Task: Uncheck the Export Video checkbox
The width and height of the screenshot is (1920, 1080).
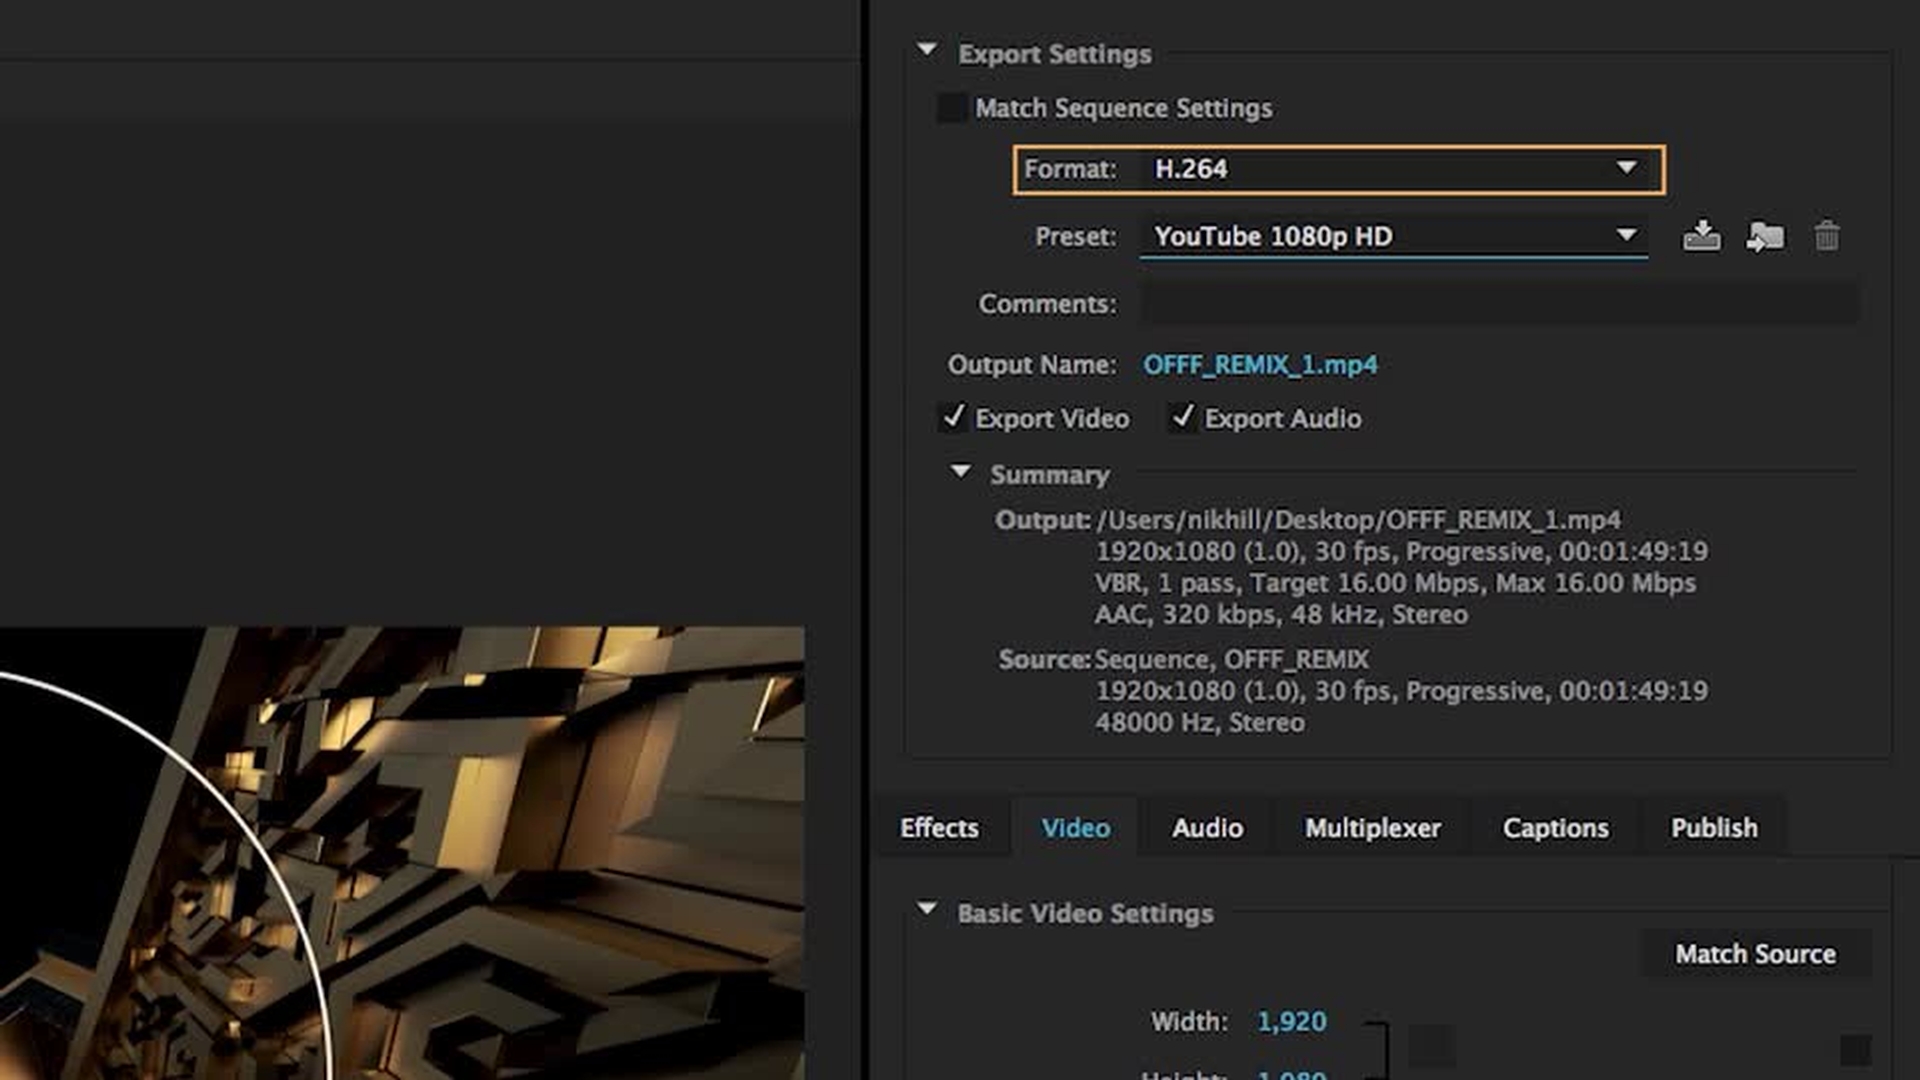Action: click(x=954, y=418)
